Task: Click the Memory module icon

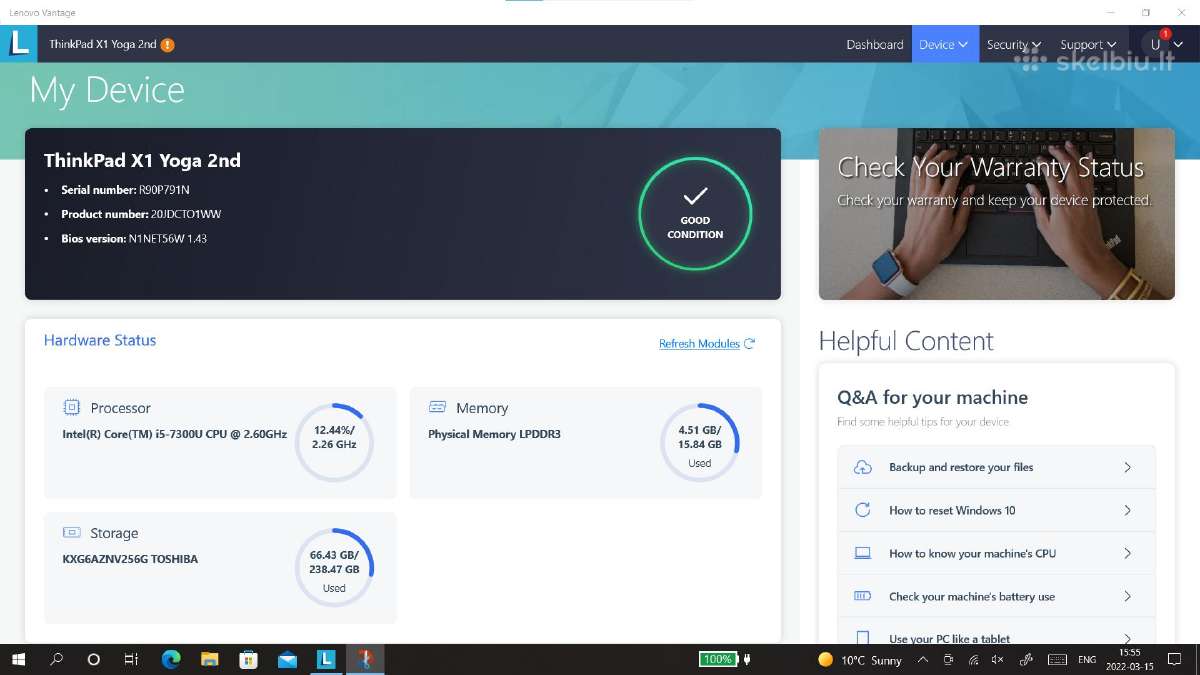Action: pyautogui.click(x=437, y=407)
